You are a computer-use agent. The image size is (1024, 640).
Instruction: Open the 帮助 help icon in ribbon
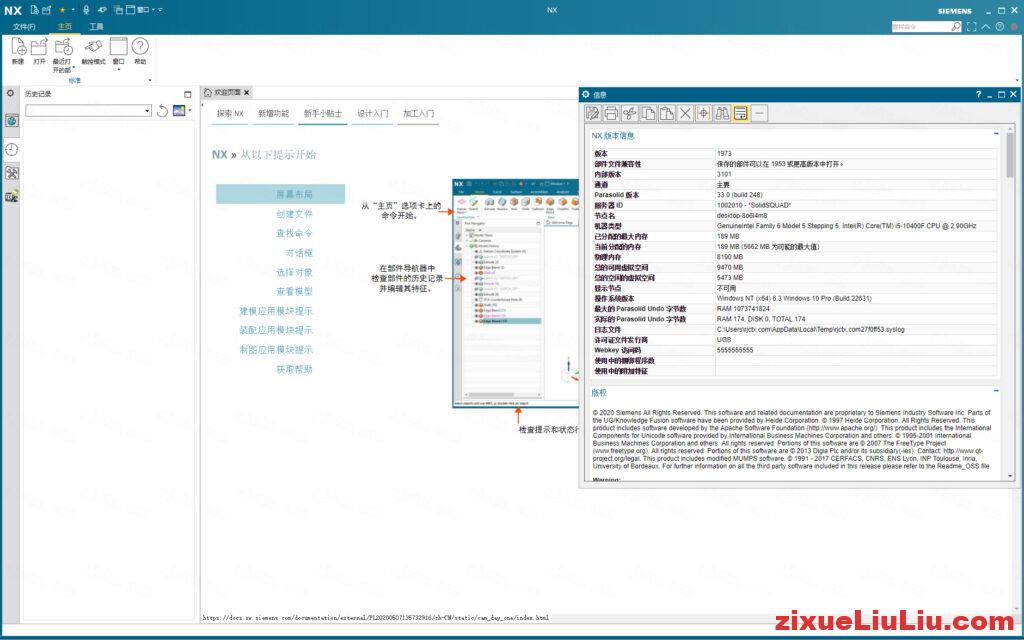[140, 46]
